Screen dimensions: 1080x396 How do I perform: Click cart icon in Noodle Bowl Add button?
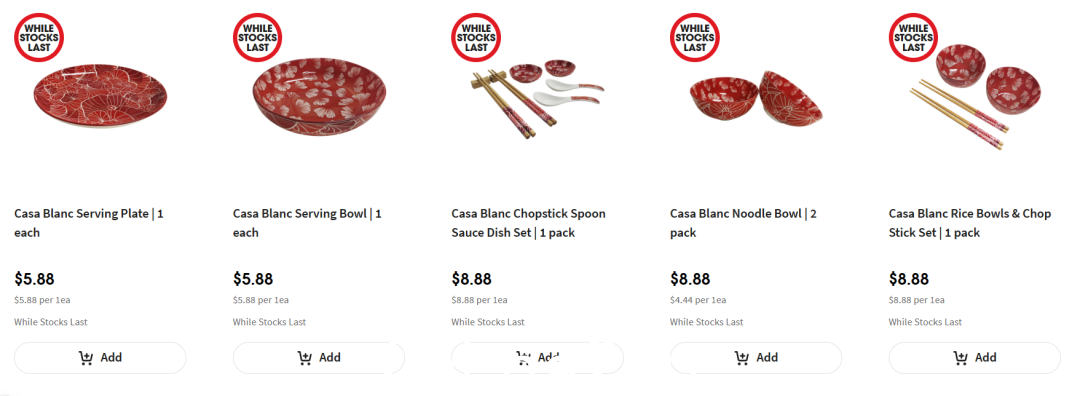pyautogui.click(x=742, y=357)
